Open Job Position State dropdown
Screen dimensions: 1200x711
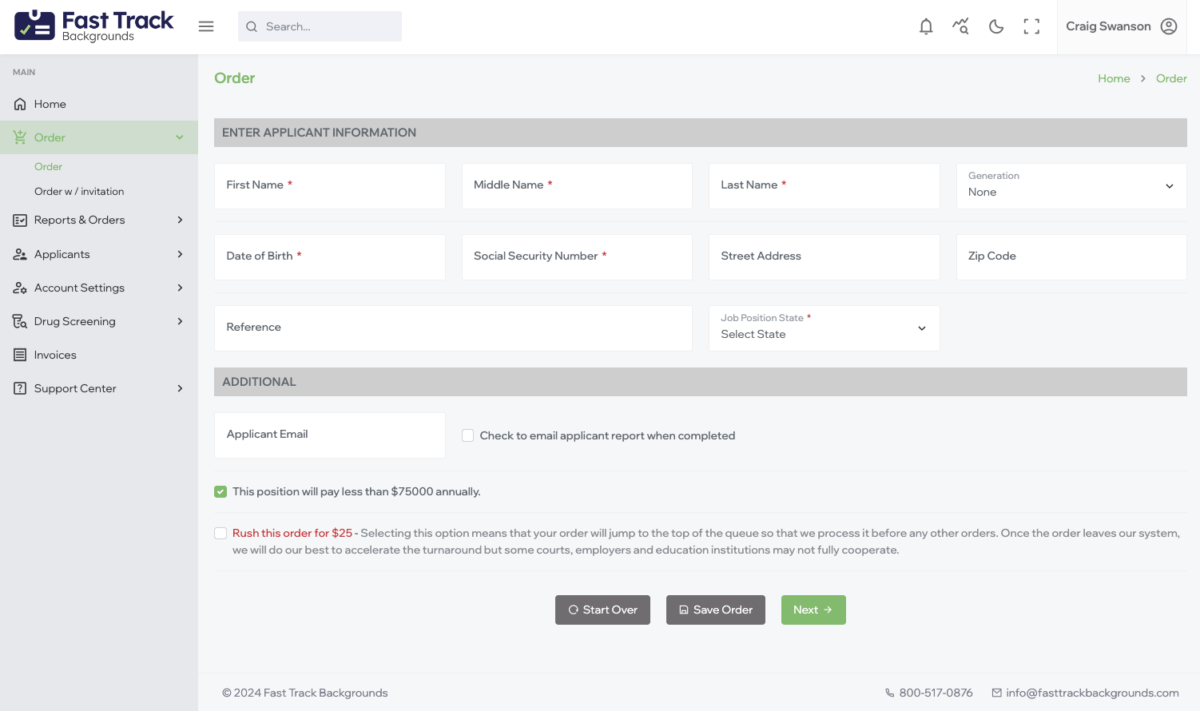tap(824, 328)
